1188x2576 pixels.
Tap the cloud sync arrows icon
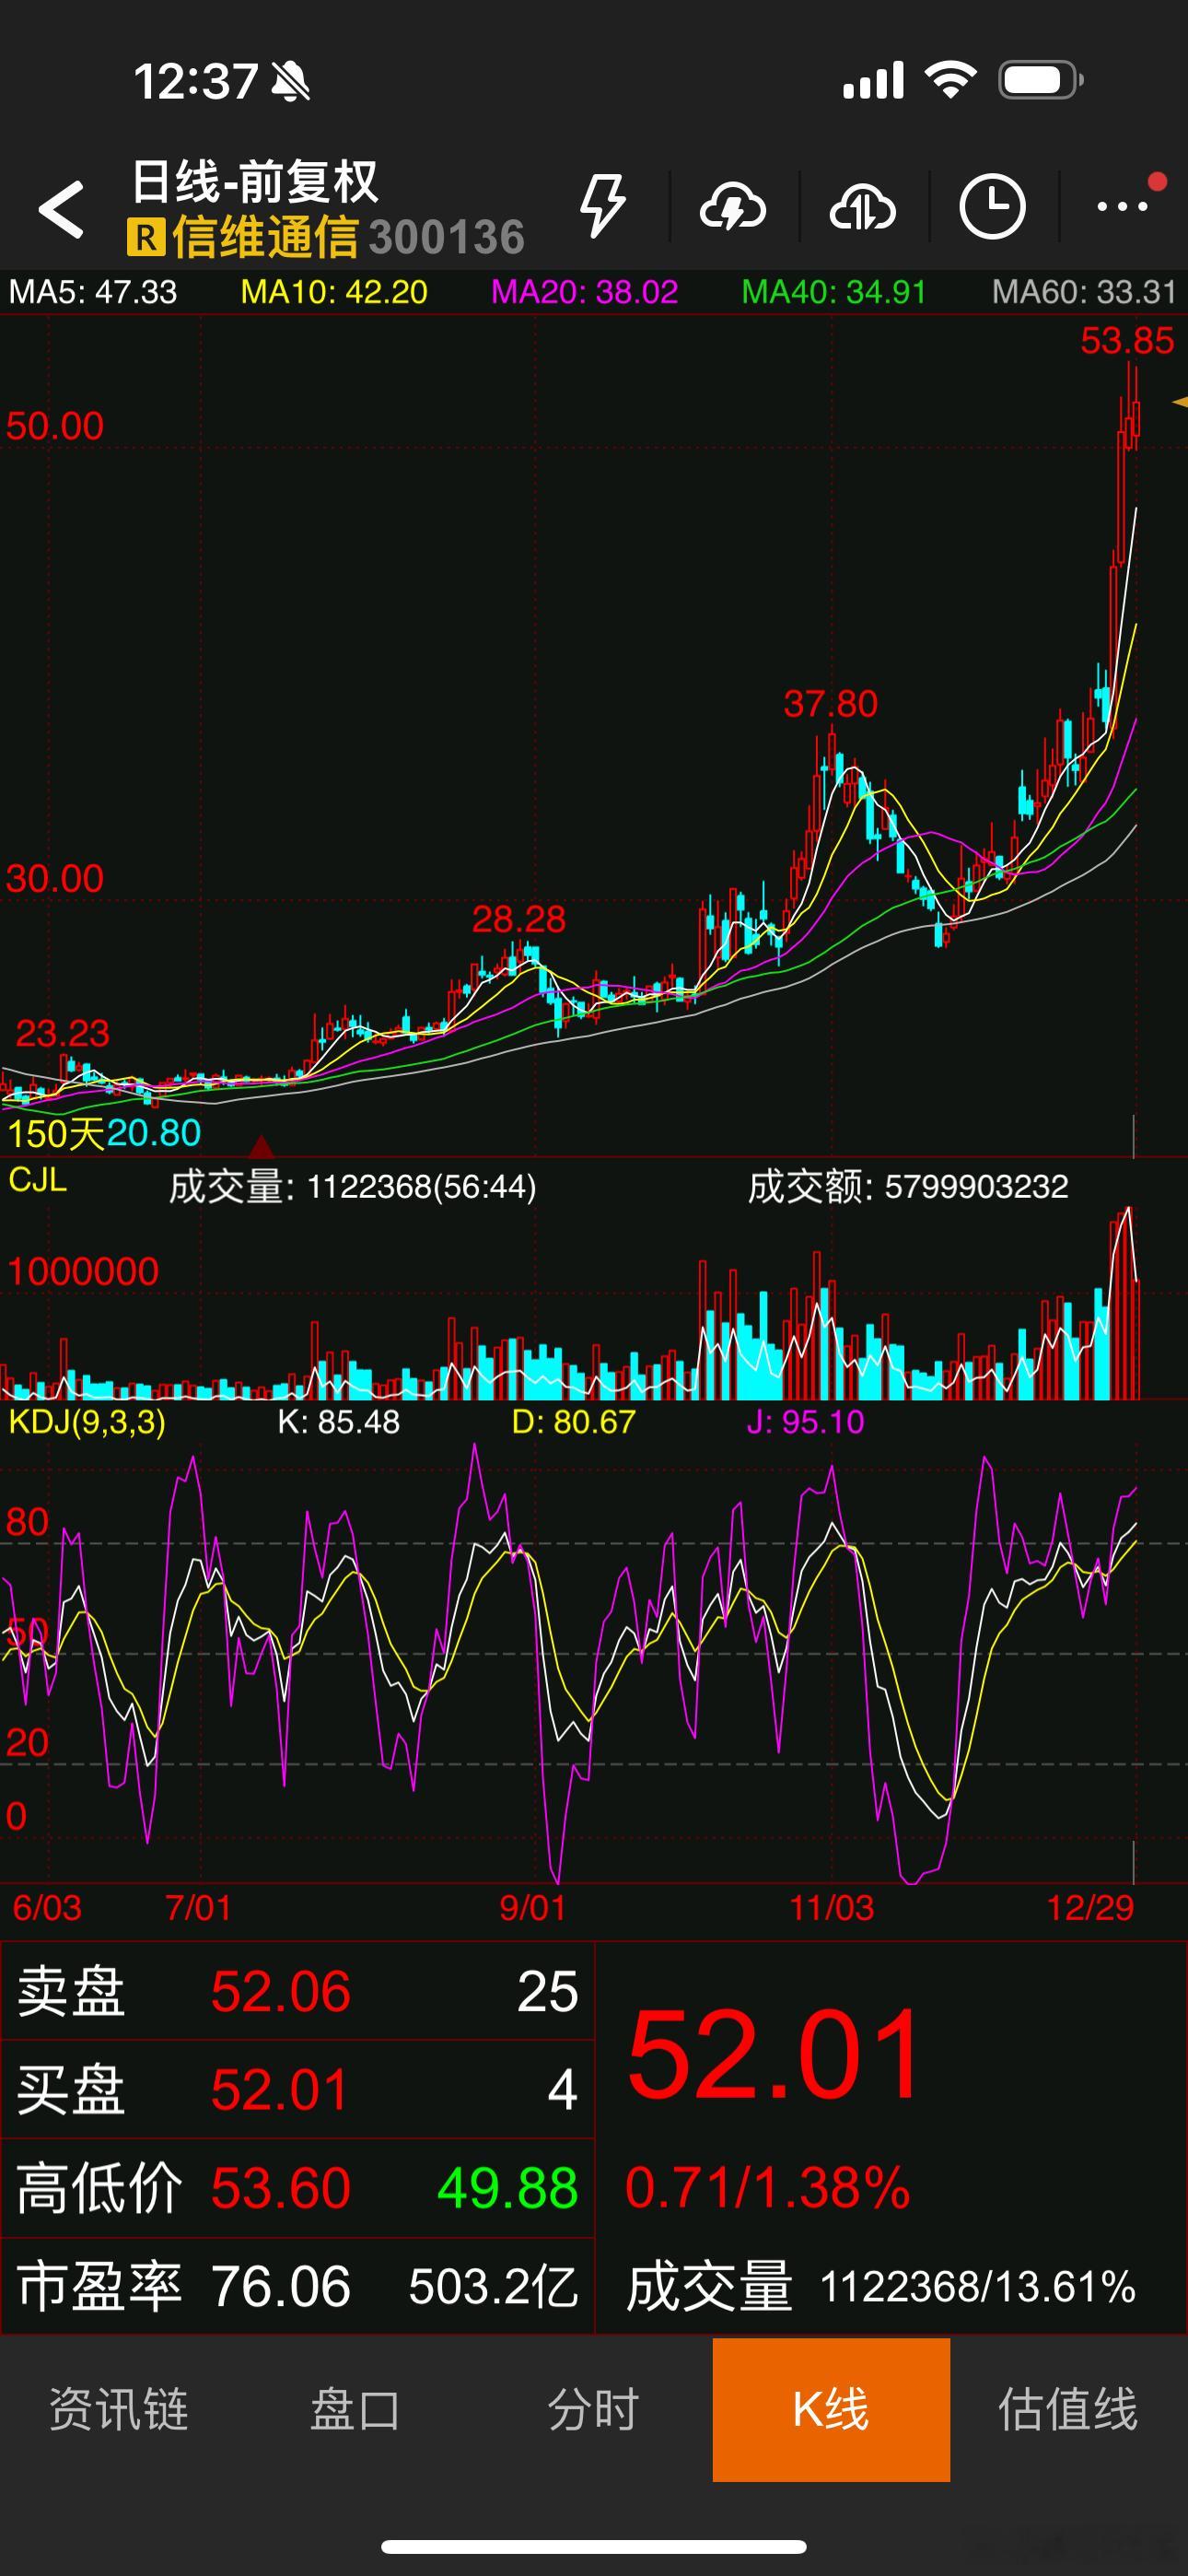pyautogui.click(x=863, y=207)
